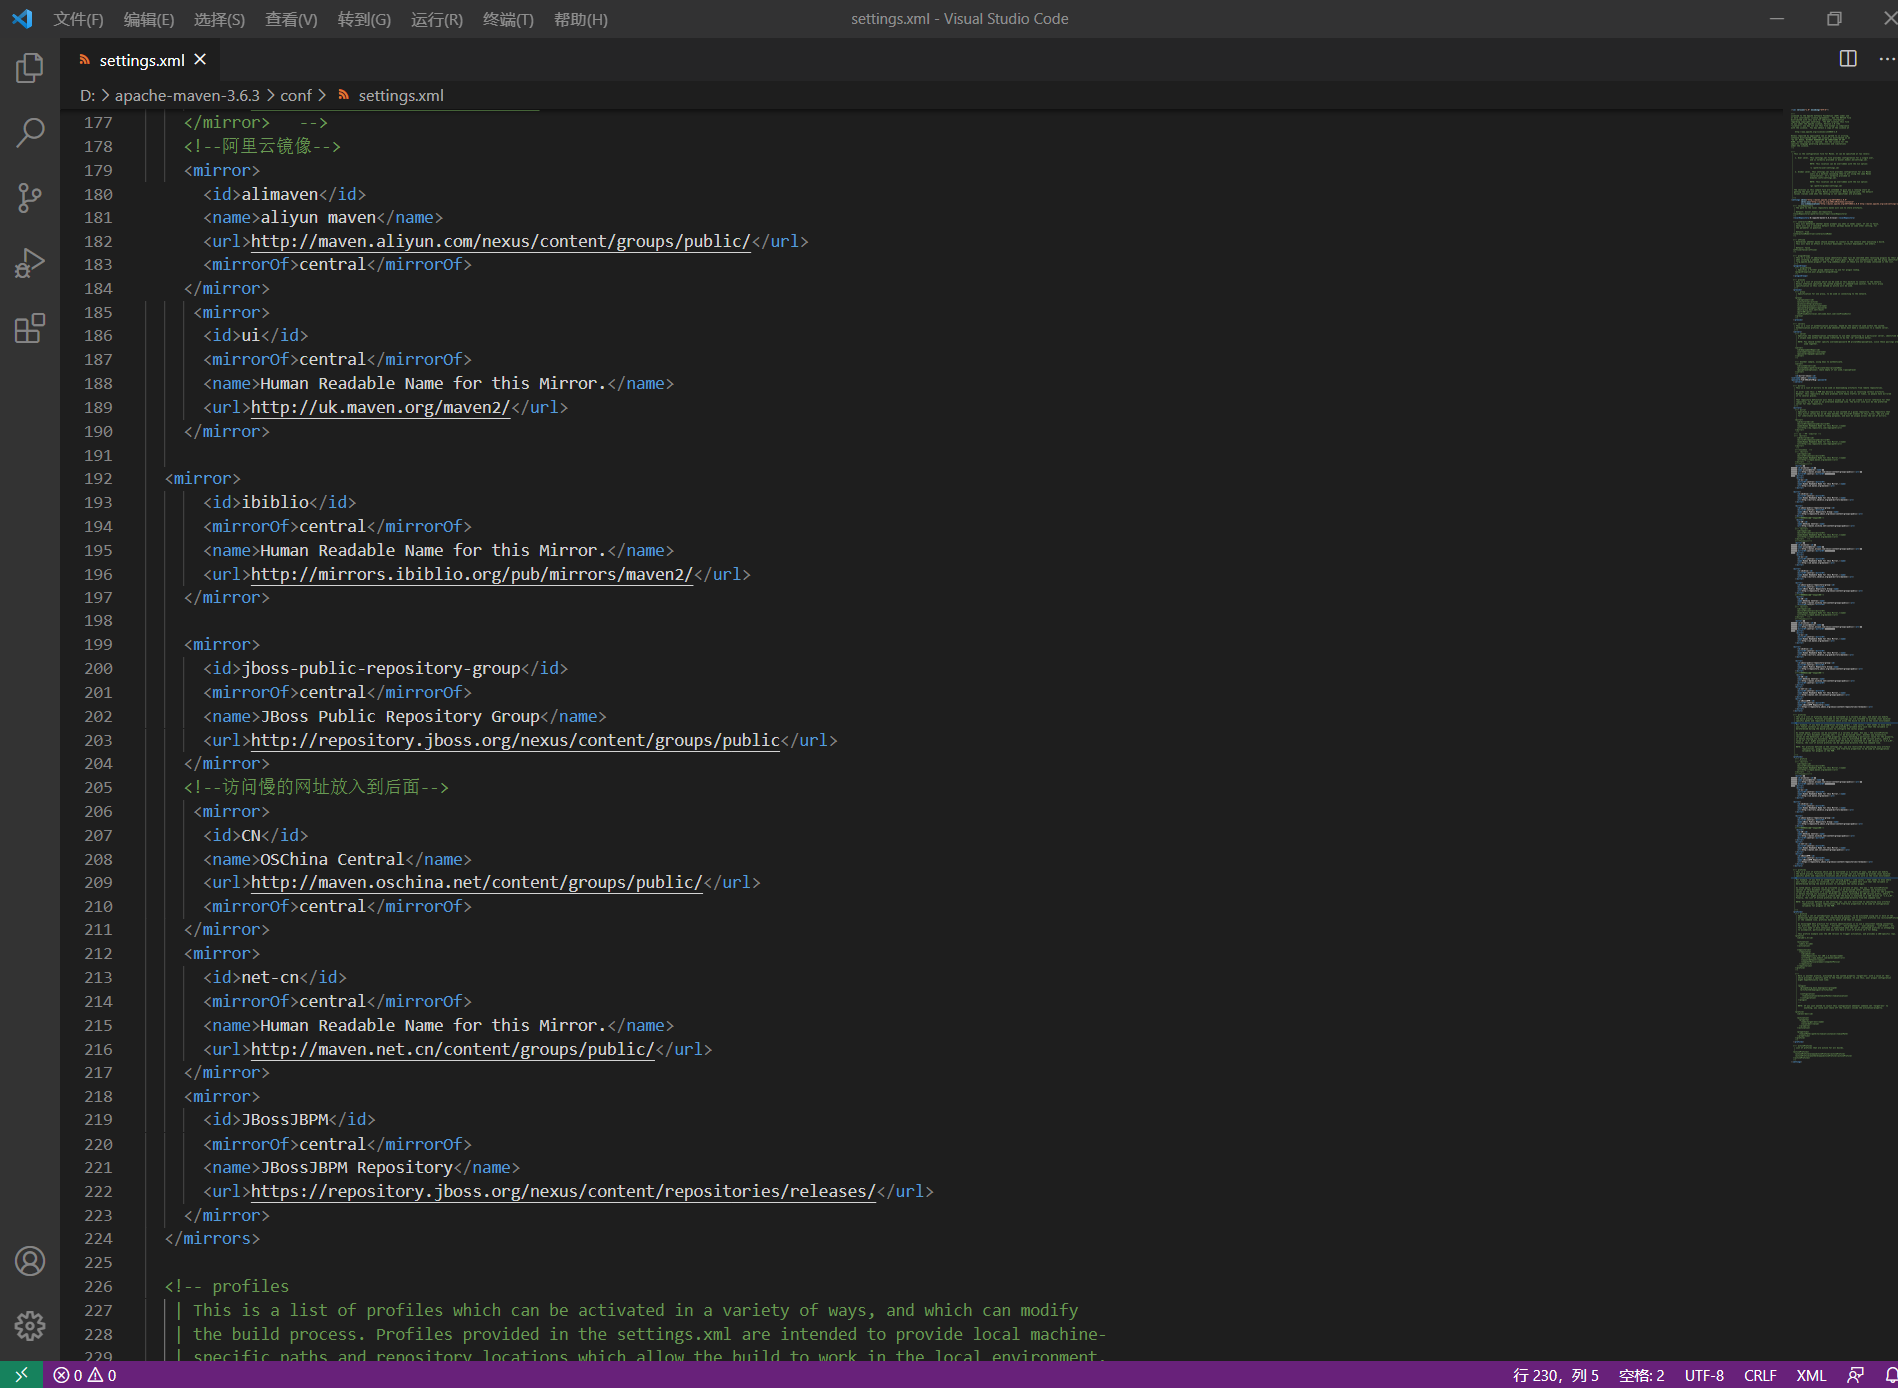The height and width of the screenshot is (1388, 1898).
Task: Open the 转到(G) menu
Action: (364, 19)
